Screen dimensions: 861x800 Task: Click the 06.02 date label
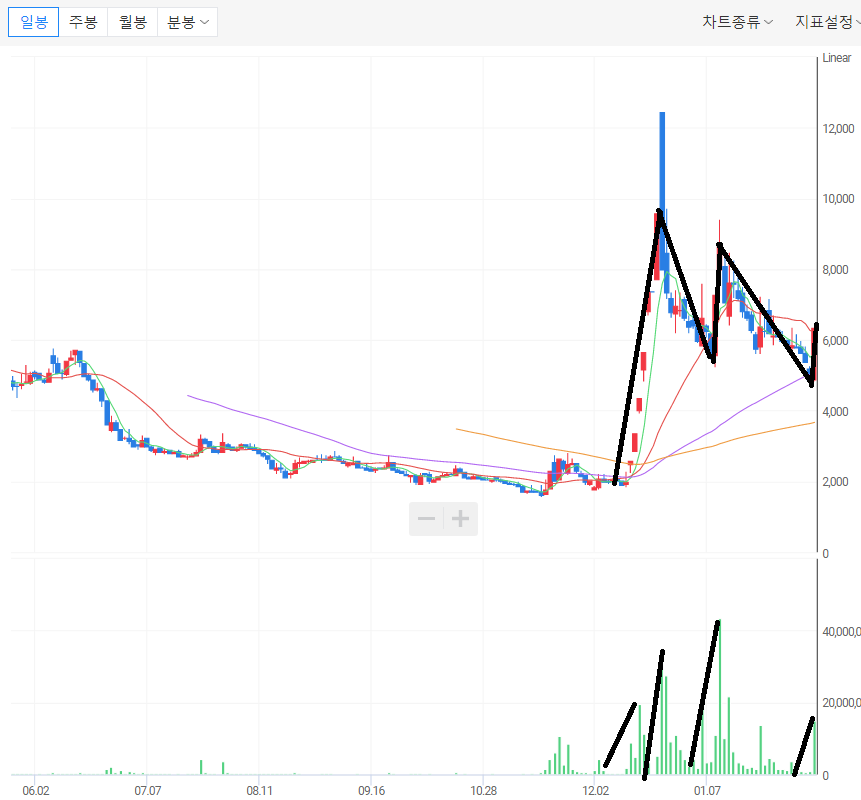[36, 791]
